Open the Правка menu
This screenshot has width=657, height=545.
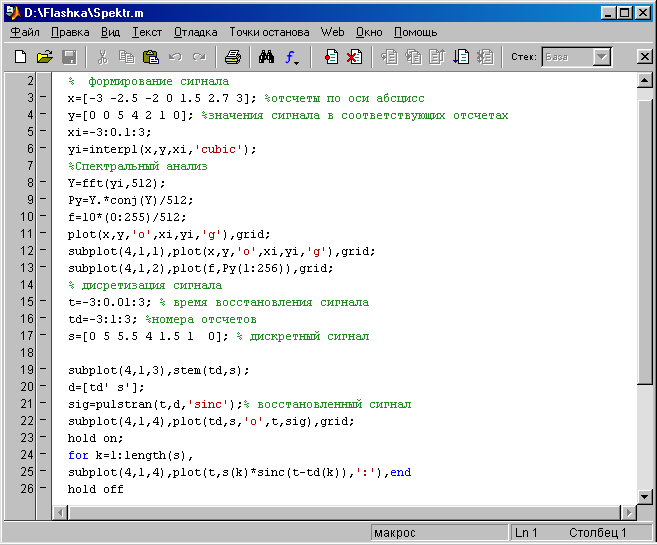[x=70, y=32]
